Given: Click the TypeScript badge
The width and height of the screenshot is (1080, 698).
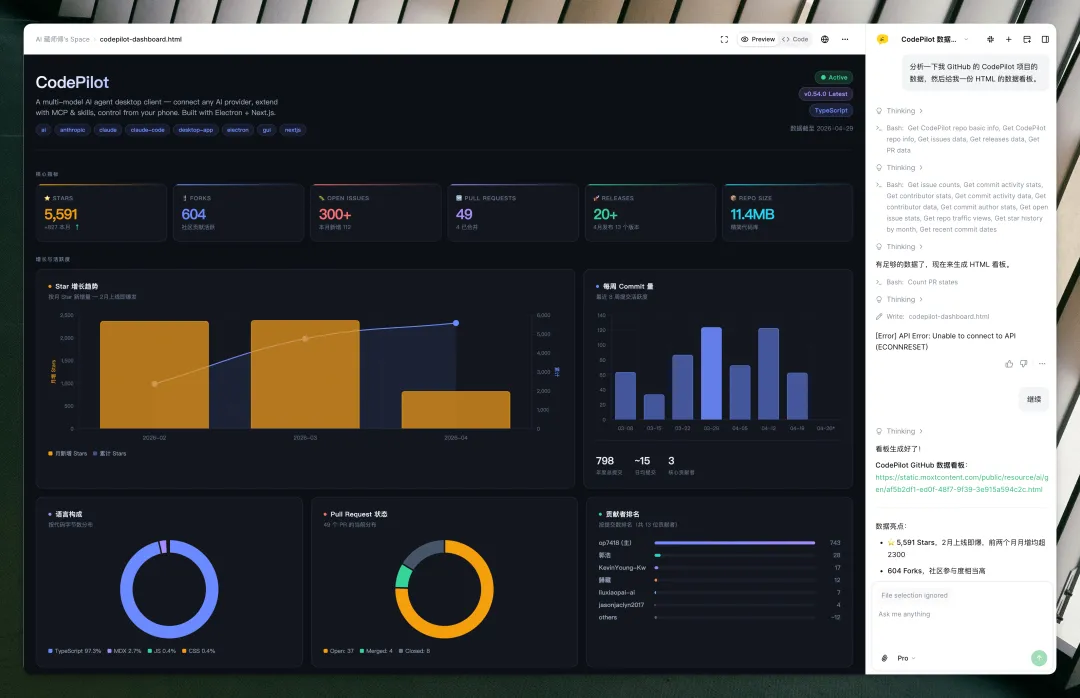Looking at the screenshot, I should point(831,111).
